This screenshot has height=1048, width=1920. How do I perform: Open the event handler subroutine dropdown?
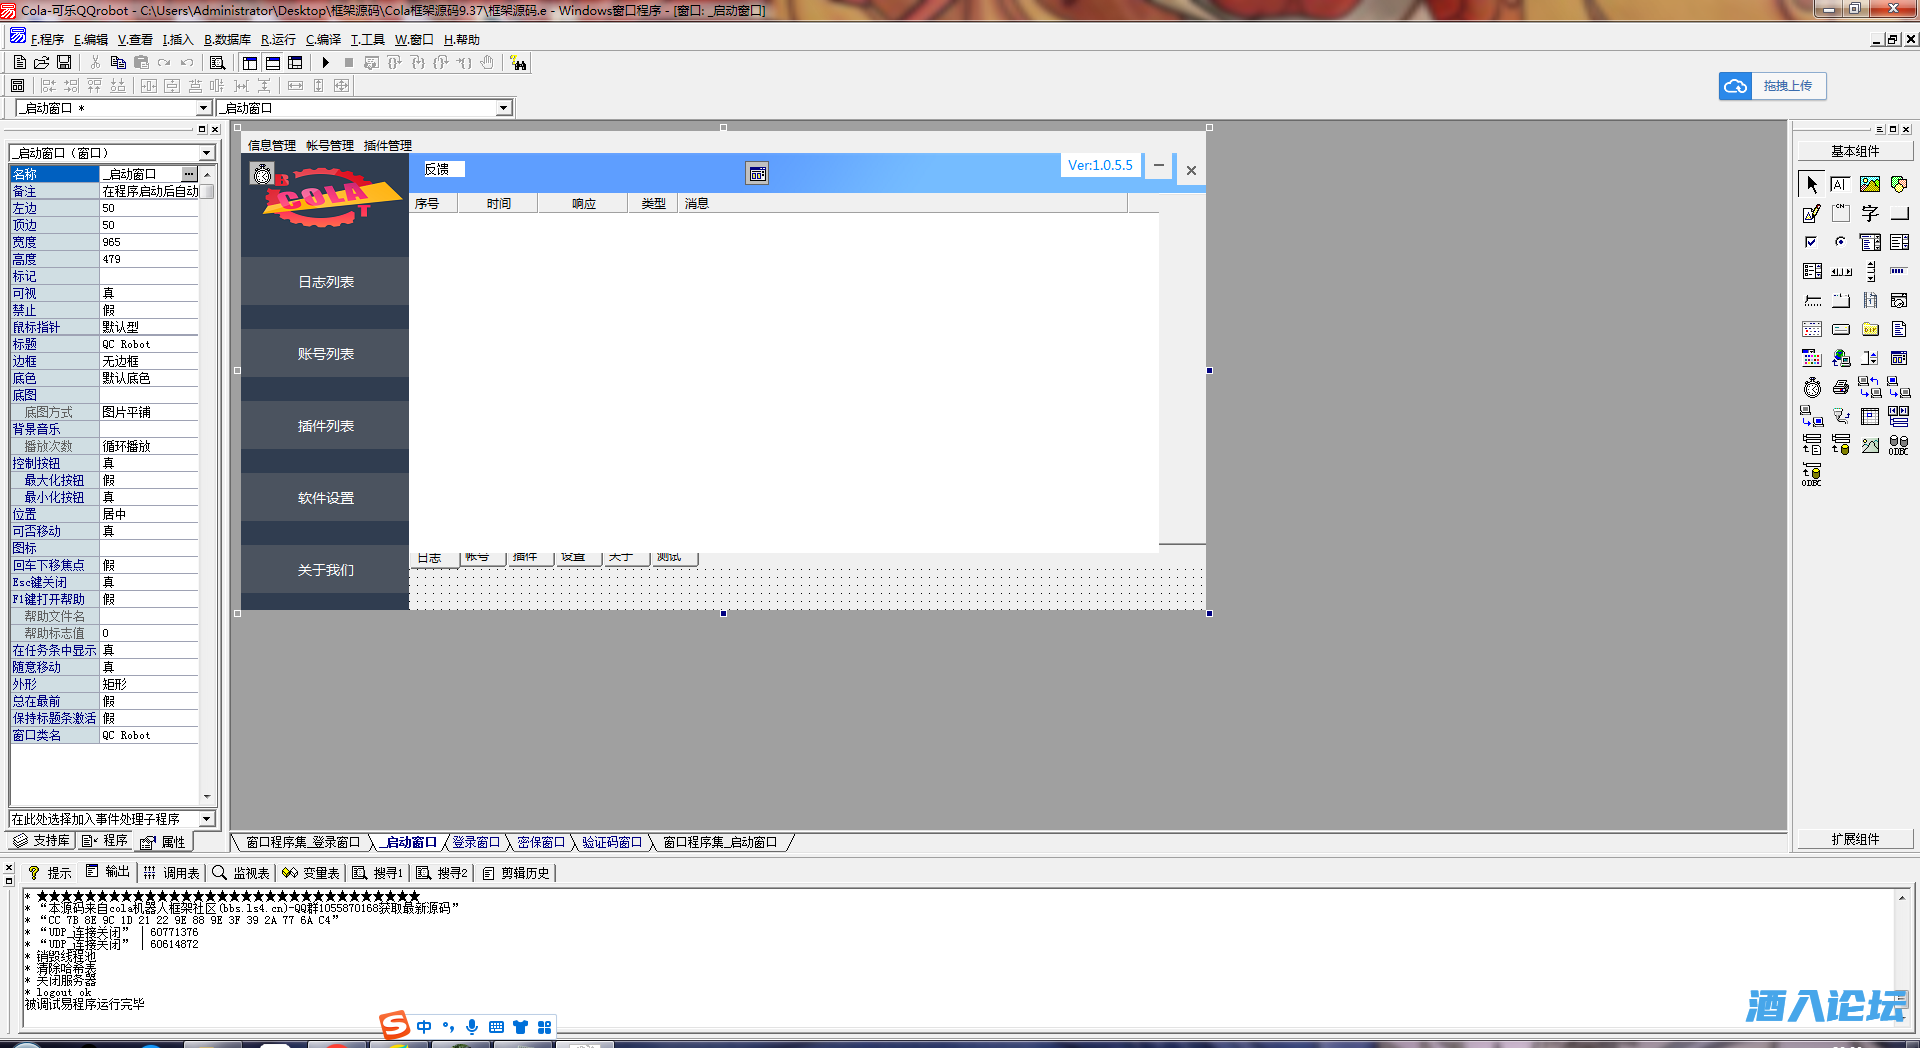[206, 819]
